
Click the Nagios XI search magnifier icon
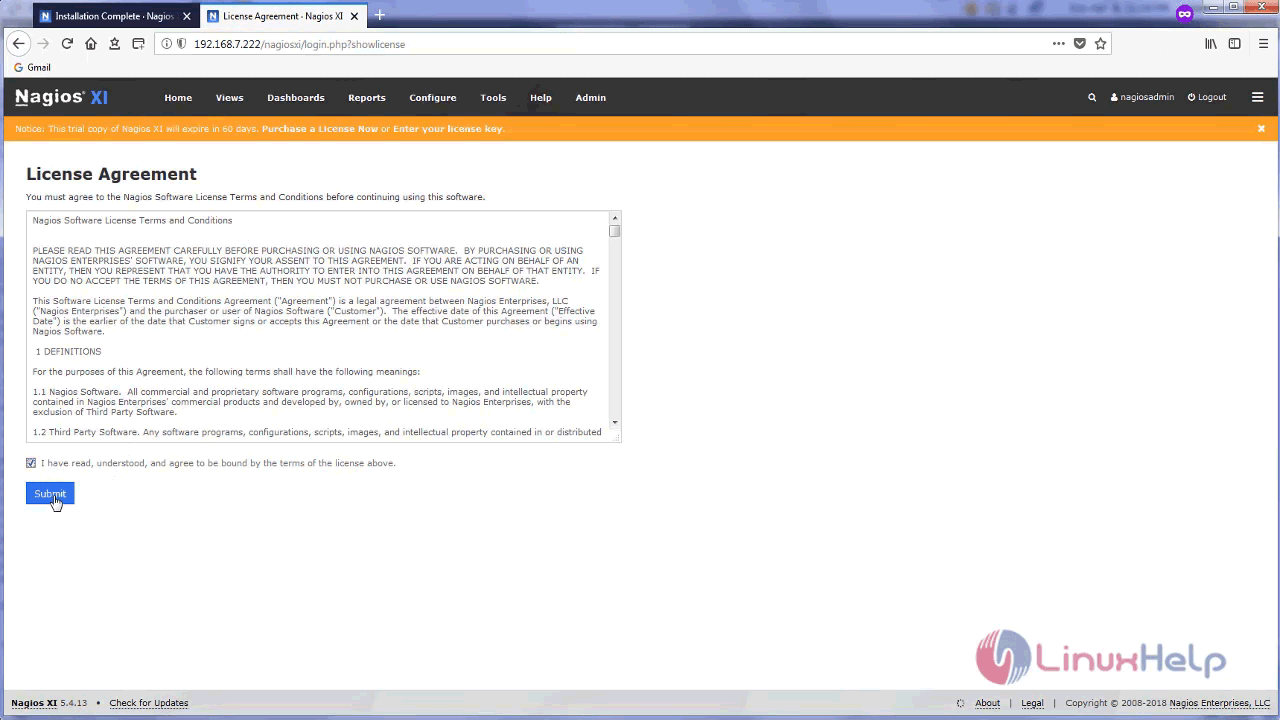click(x=1092, y=97)
